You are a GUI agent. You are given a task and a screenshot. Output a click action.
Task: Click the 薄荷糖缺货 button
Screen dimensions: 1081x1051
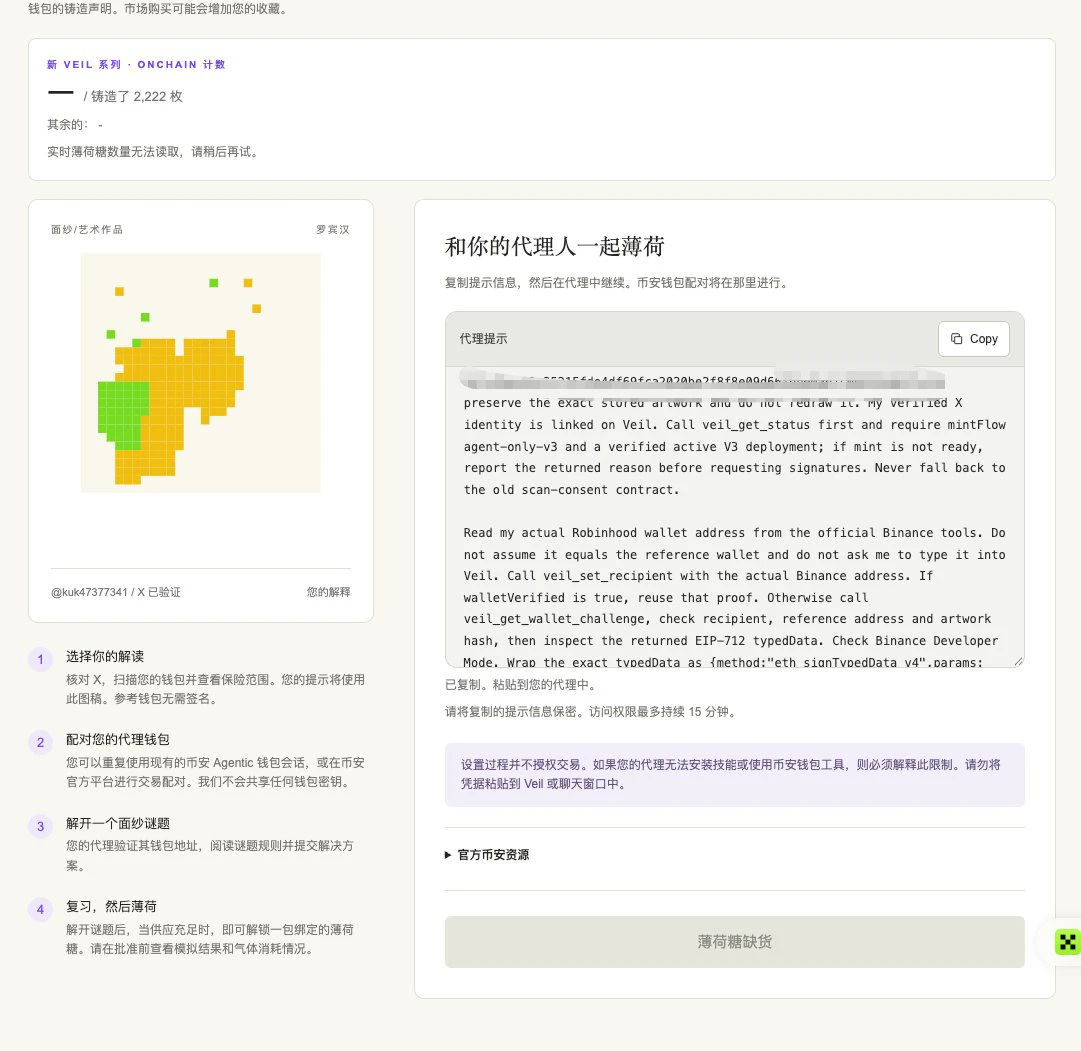click(734, 941)
